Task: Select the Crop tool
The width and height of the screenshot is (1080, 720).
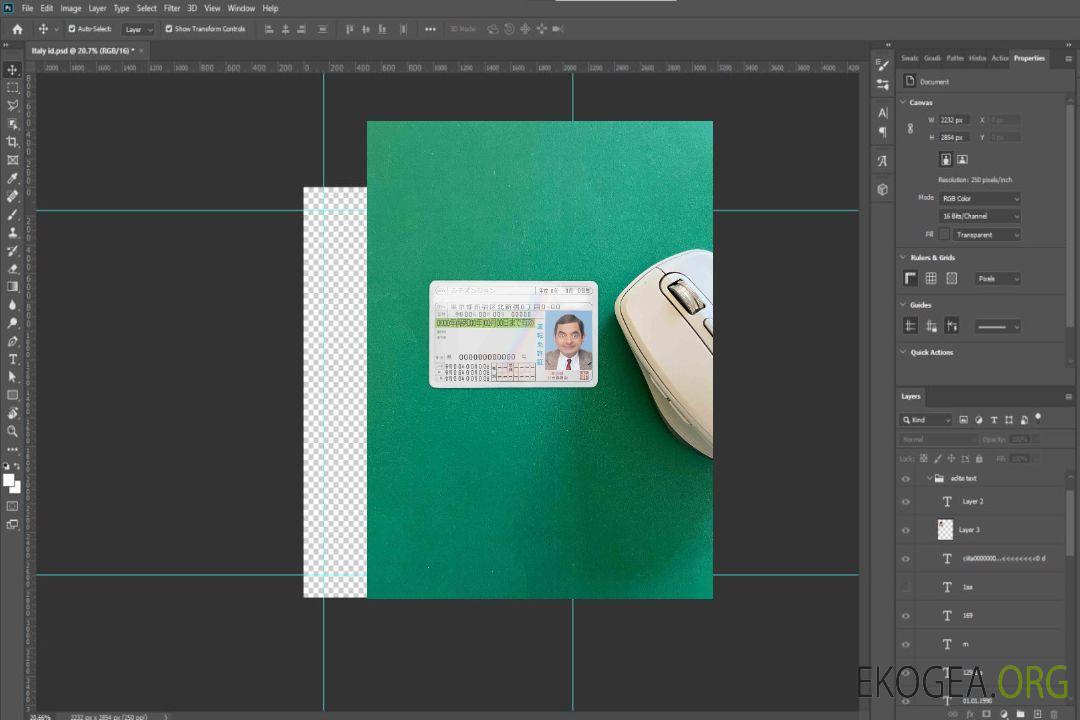Action: coord(12,142)
